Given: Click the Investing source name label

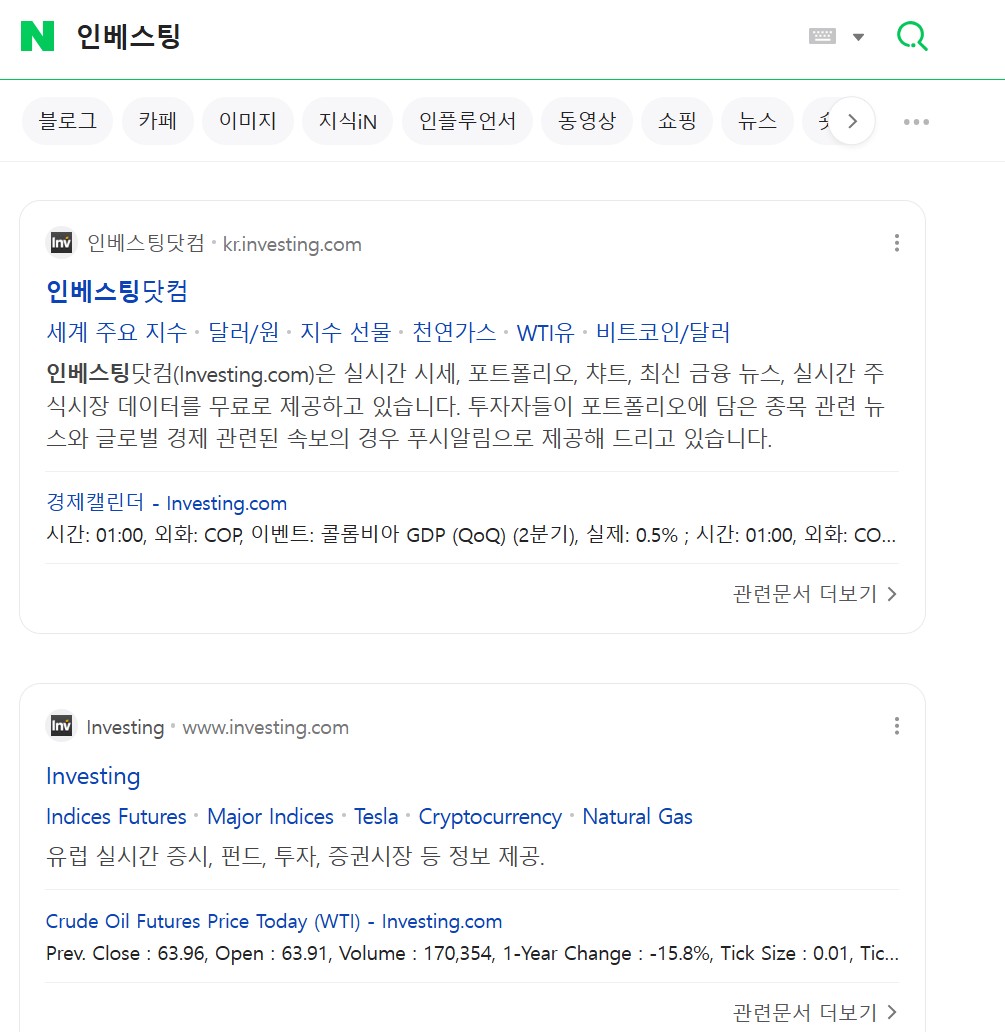Looking at the screenshot, I should [125, 727].
